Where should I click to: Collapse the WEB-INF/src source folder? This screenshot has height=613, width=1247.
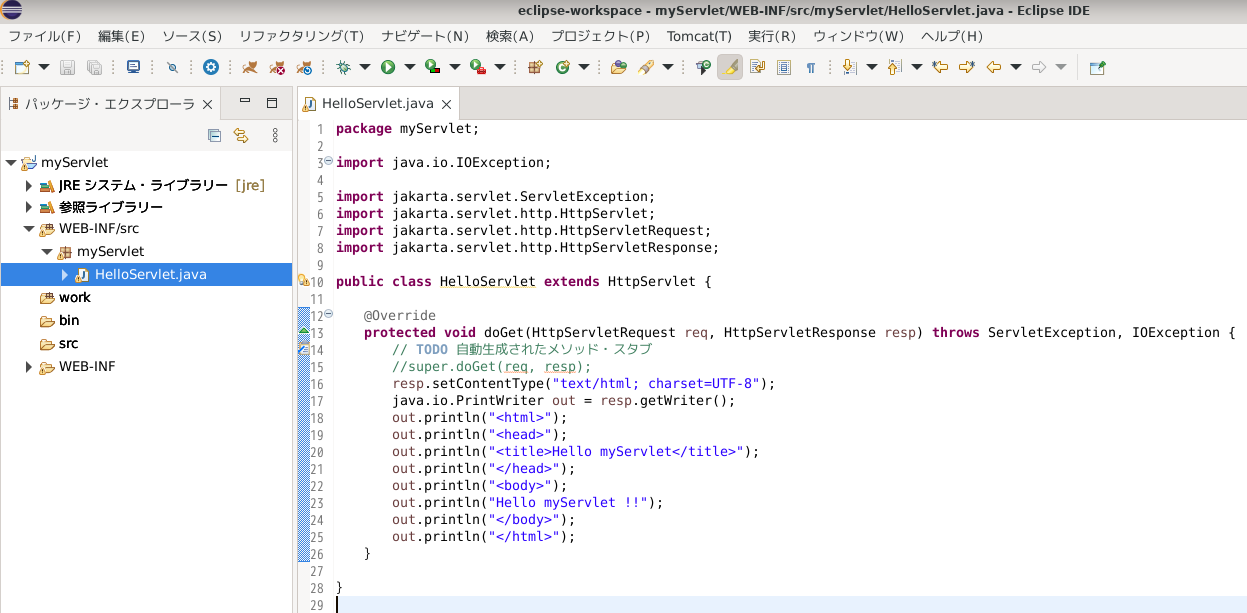point(29,229)
